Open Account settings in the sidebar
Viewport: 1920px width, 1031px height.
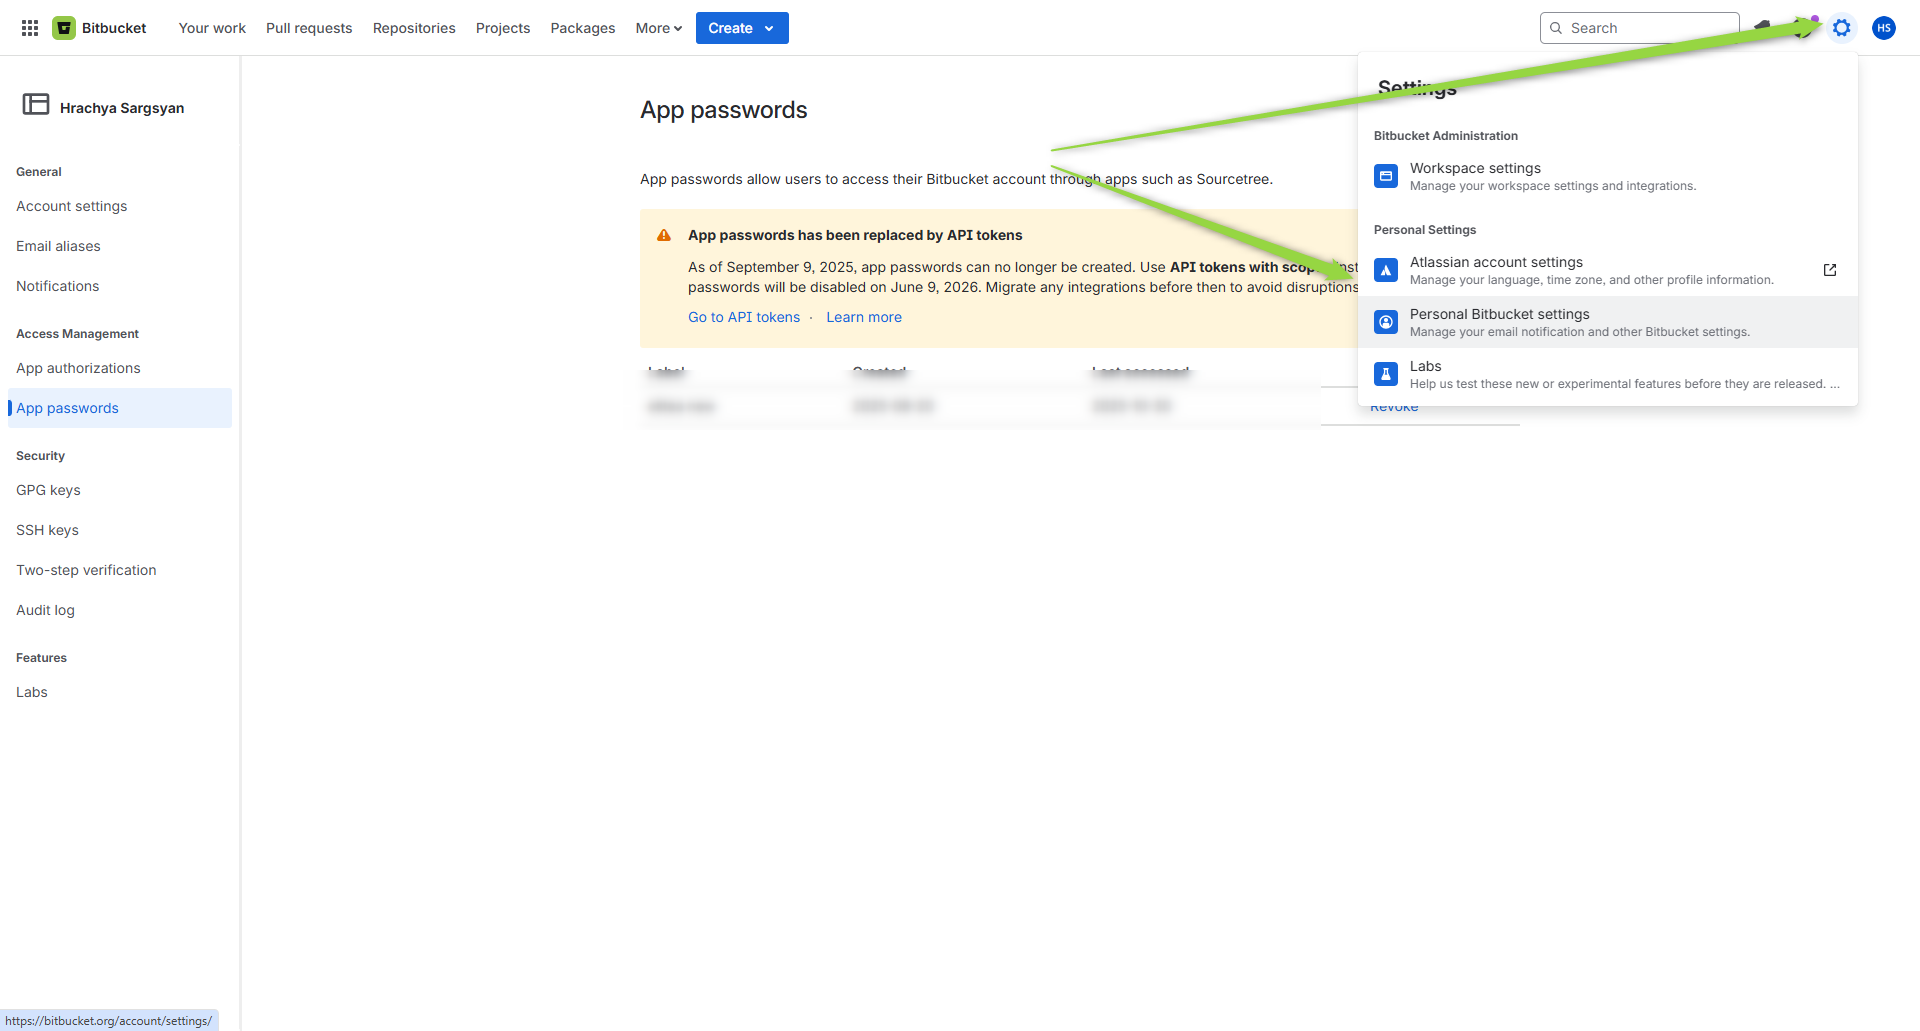(x=72, y=206)
